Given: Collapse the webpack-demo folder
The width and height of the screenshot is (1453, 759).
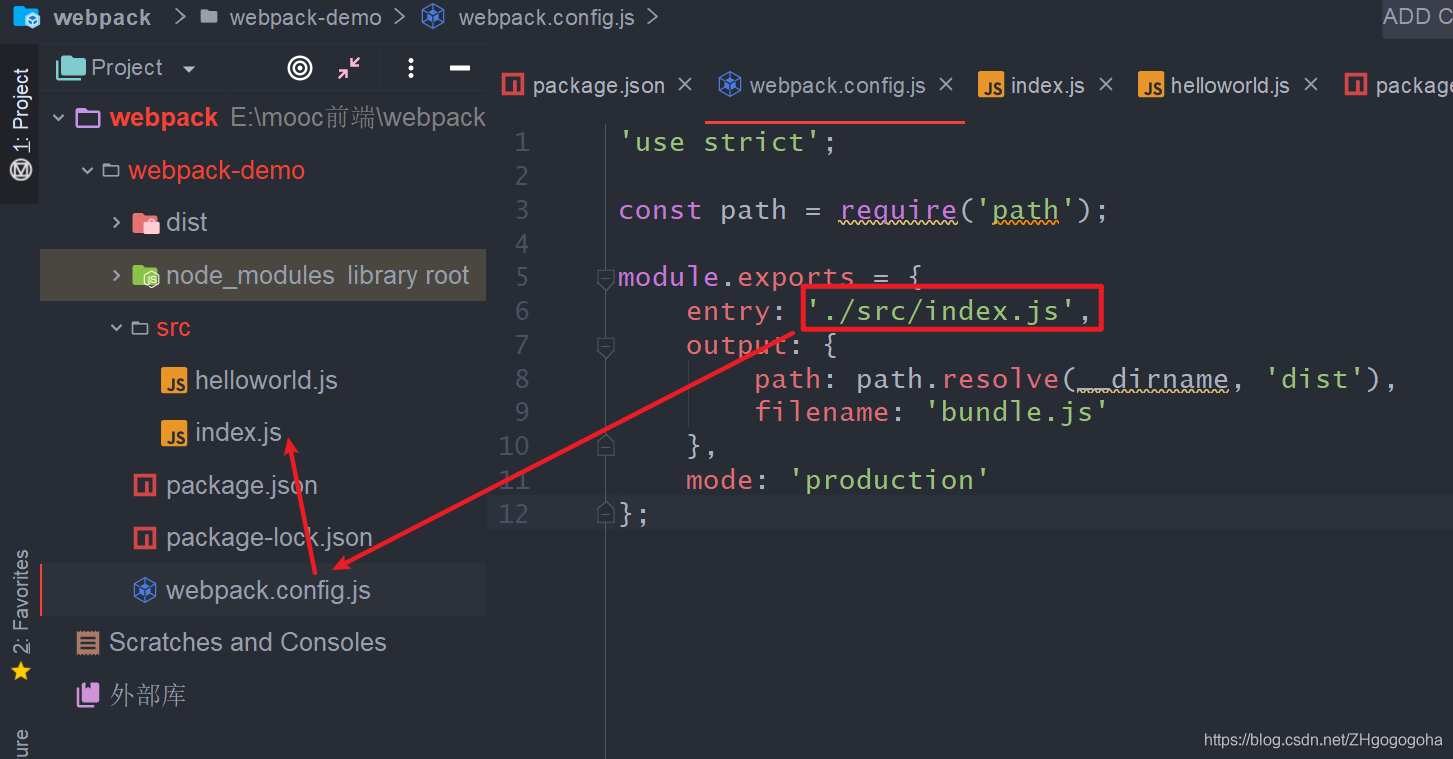Looking at the screenshot, I should pos(87,171).
